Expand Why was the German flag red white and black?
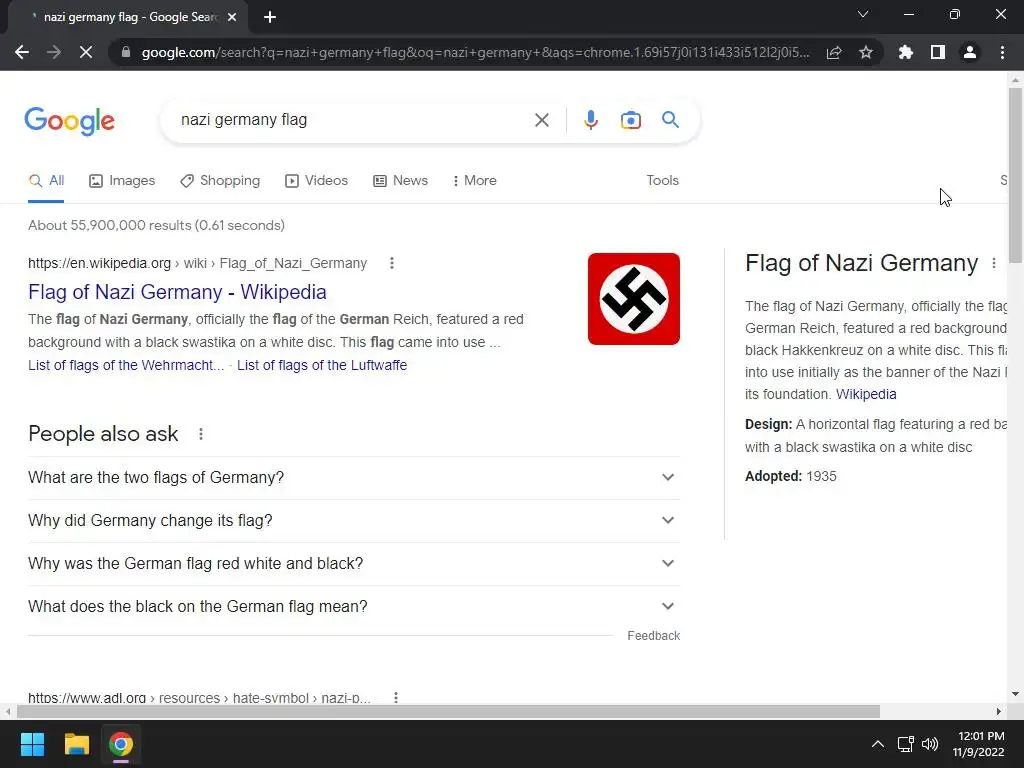 click(x=354, y=564)
